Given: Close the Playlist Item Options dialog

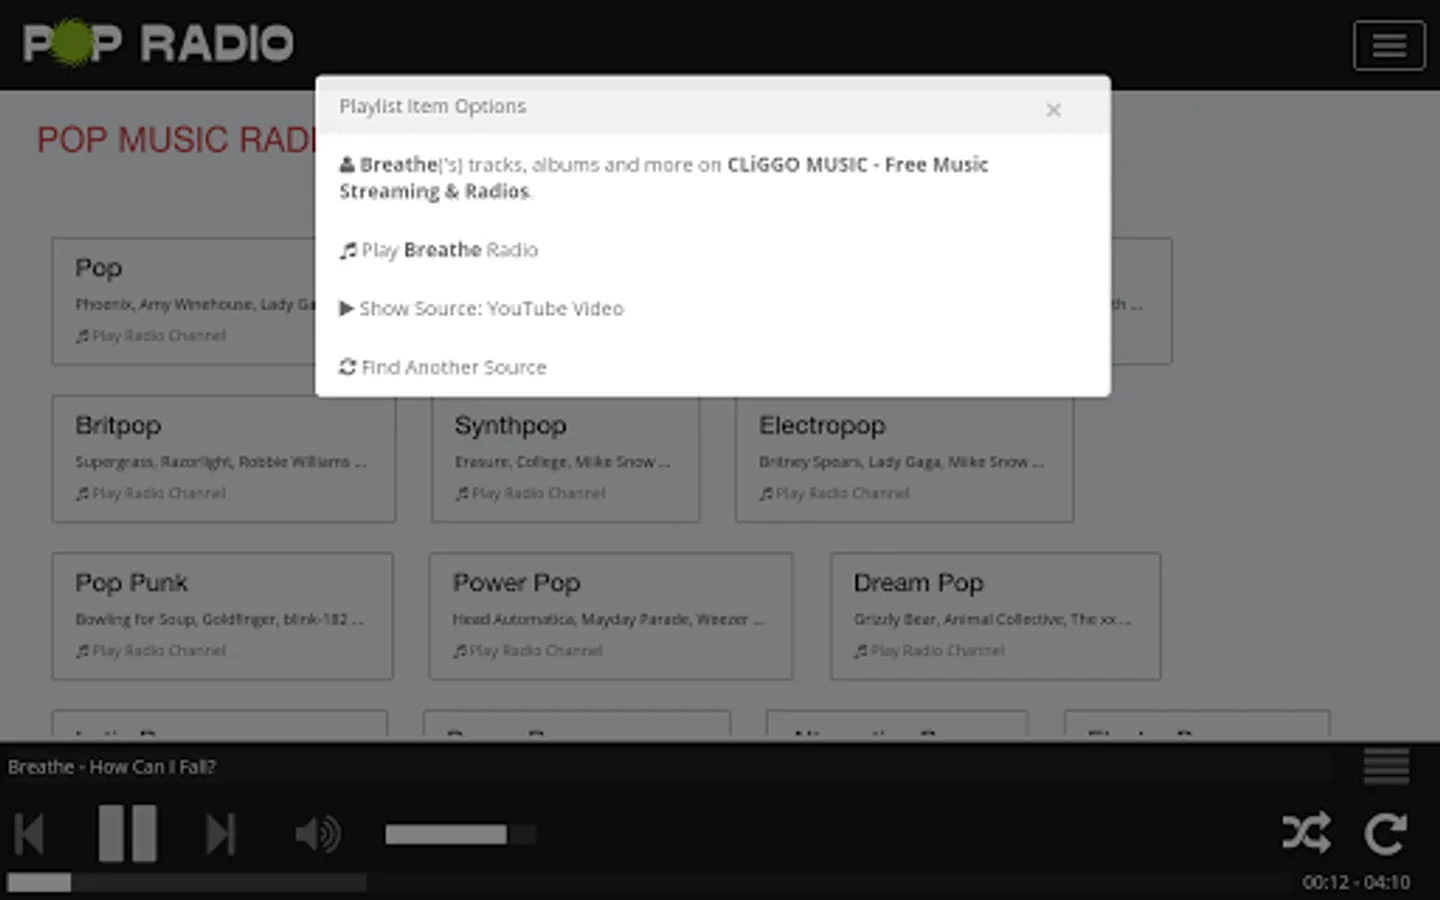Looking at the screenshot, I should 1053,110.
